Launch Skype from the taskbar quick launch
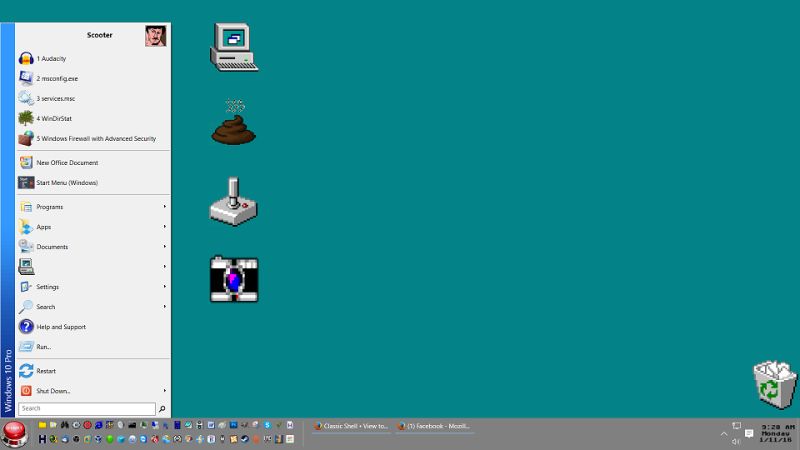The image size is (800, 450). (267, 425)
